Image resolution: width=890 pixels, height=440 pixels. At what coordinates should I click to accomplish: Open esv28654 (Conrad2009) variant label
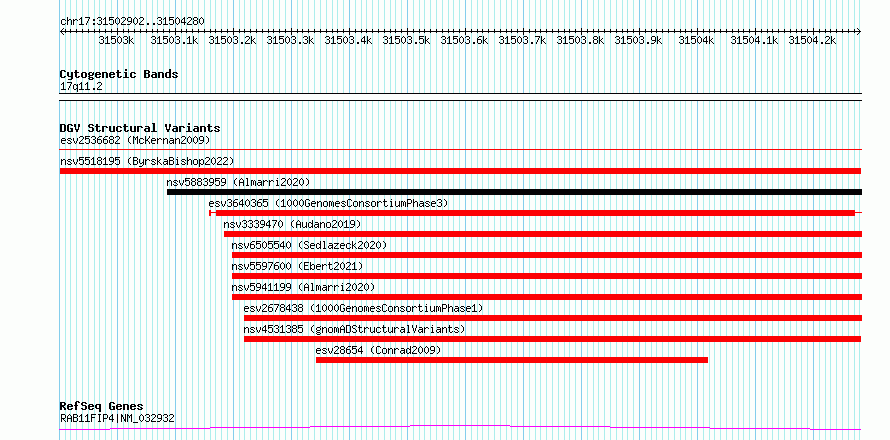coord(378,350)
